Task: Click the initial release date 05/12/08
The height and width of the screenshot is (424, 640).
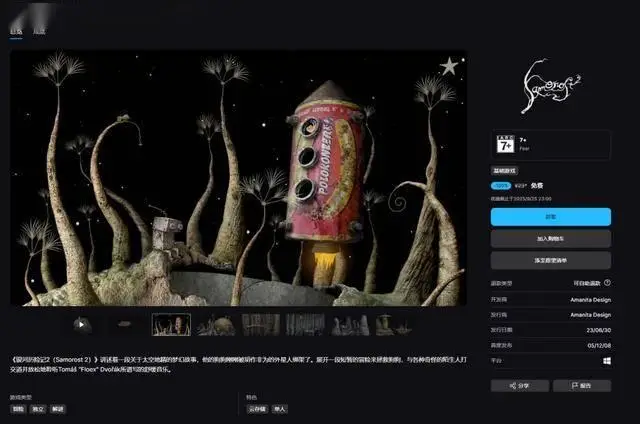Action: [599, 346]
